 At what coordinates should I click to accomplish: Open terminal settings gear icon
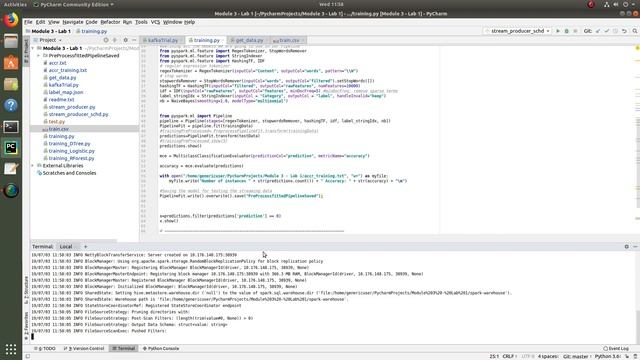627,247
